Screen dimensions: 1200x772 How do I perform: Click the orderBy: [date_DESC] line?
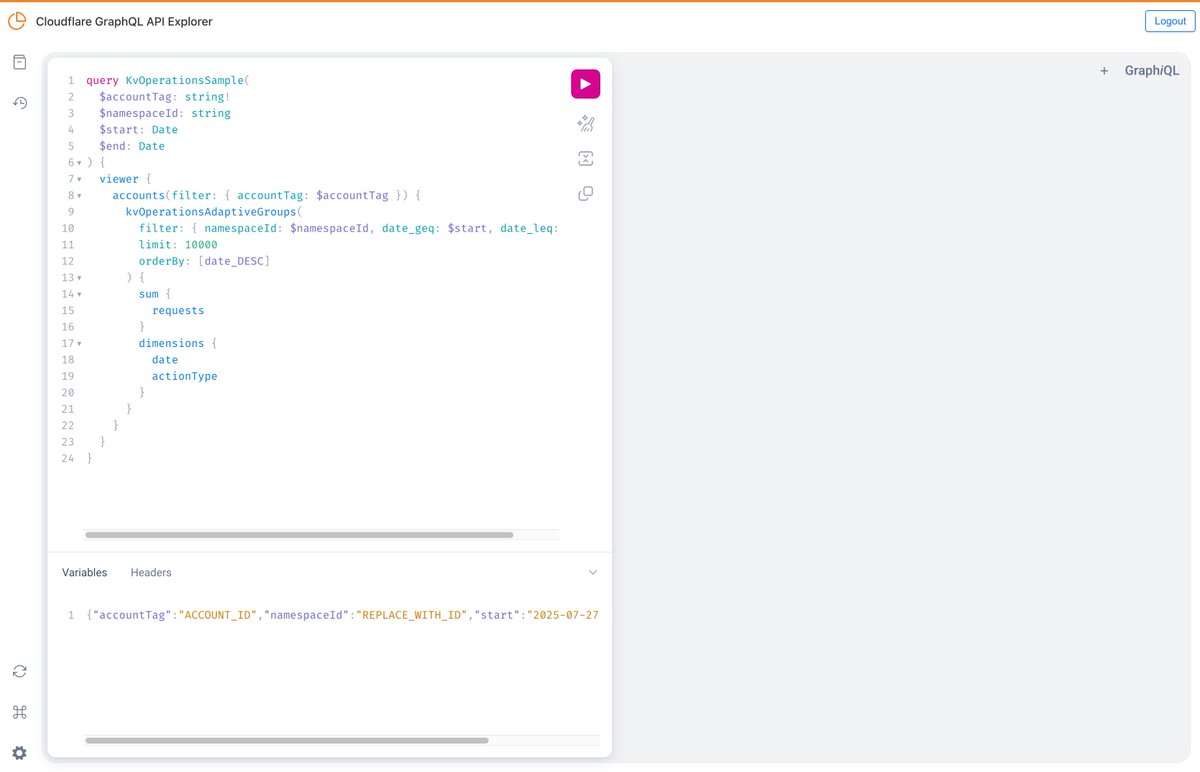click(x=205, y=261)
